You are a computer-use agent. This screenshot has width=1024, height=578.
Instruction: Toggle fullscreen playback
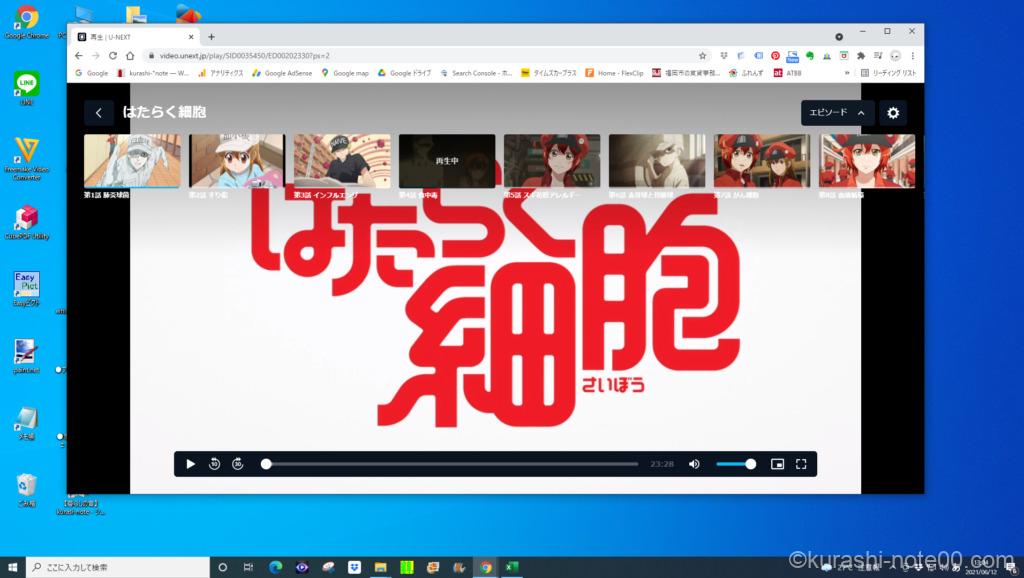coord(801,463)
